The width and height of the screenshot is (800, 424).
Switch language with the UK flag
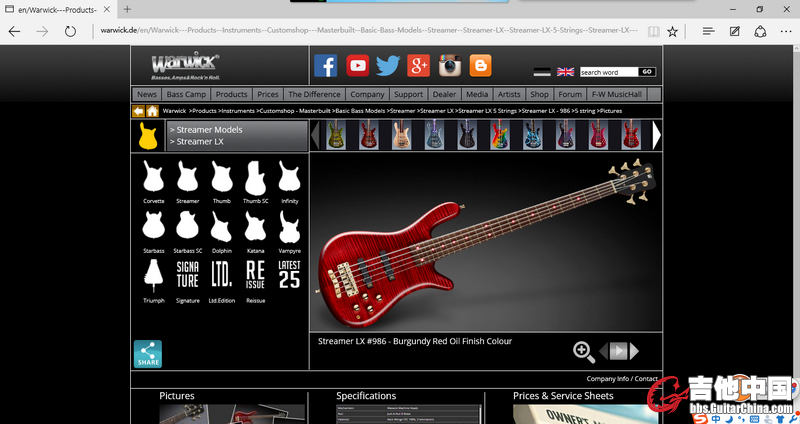point(565,72)
